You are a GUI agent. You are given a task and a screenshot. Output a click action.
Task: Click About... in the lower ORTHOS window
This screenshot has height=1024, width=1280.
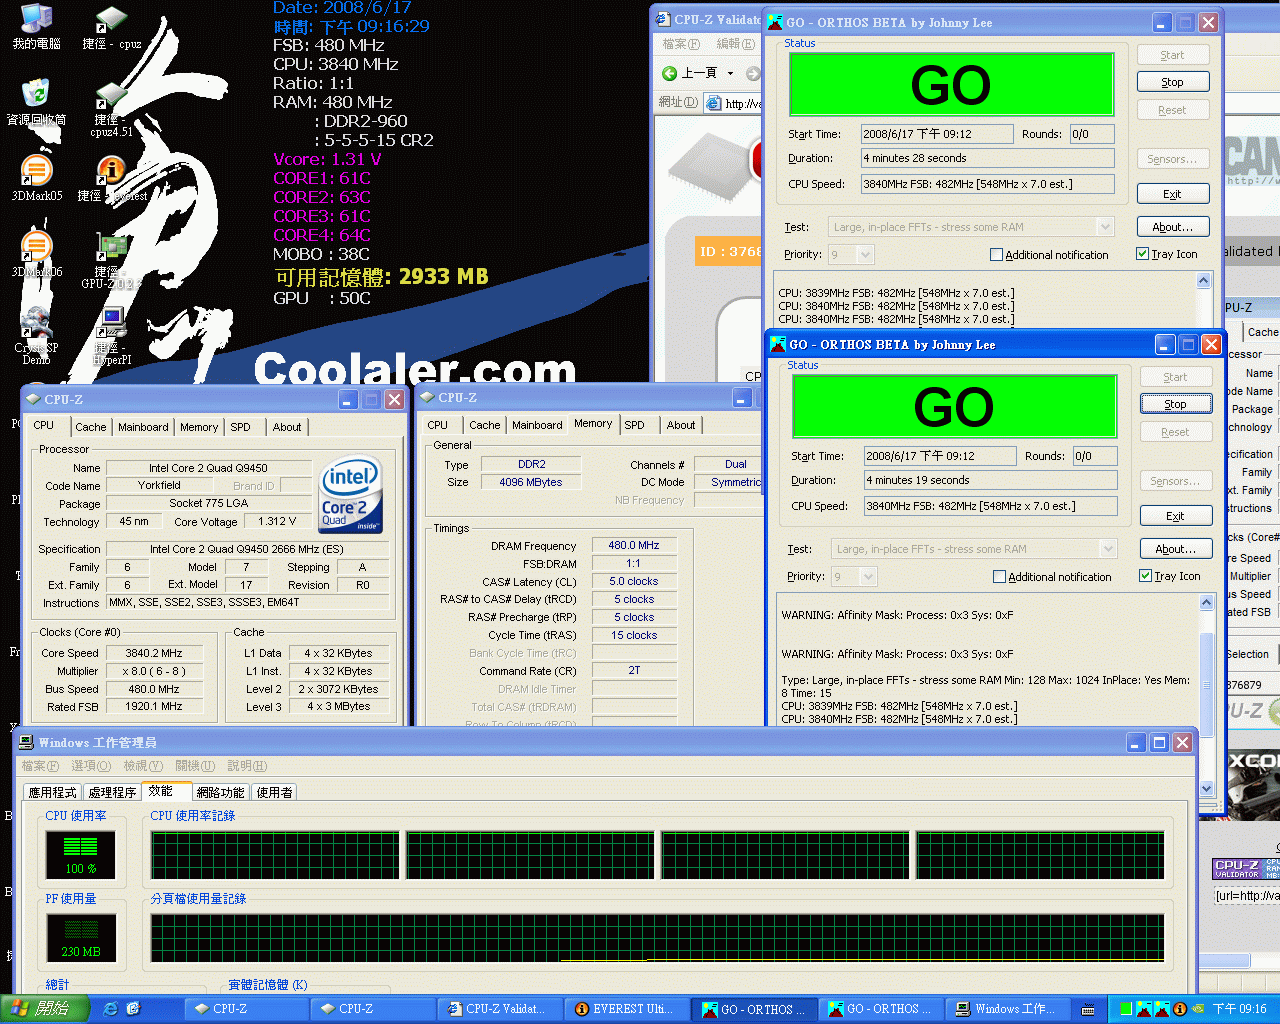coord(1175,549)
